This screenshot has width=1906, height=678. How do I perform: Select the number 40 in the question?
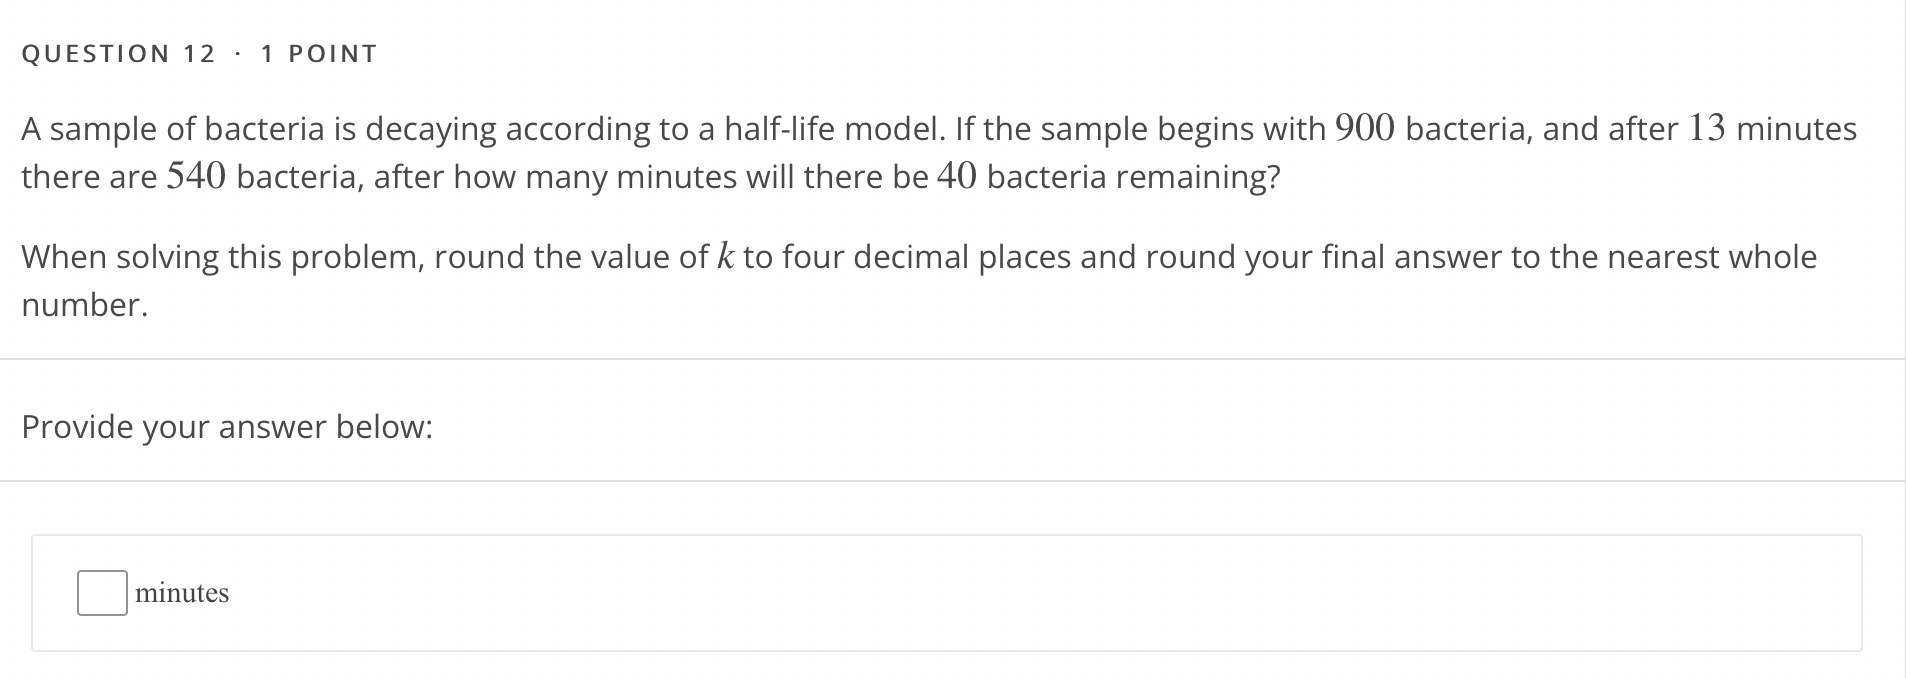(x=957, y=177)
